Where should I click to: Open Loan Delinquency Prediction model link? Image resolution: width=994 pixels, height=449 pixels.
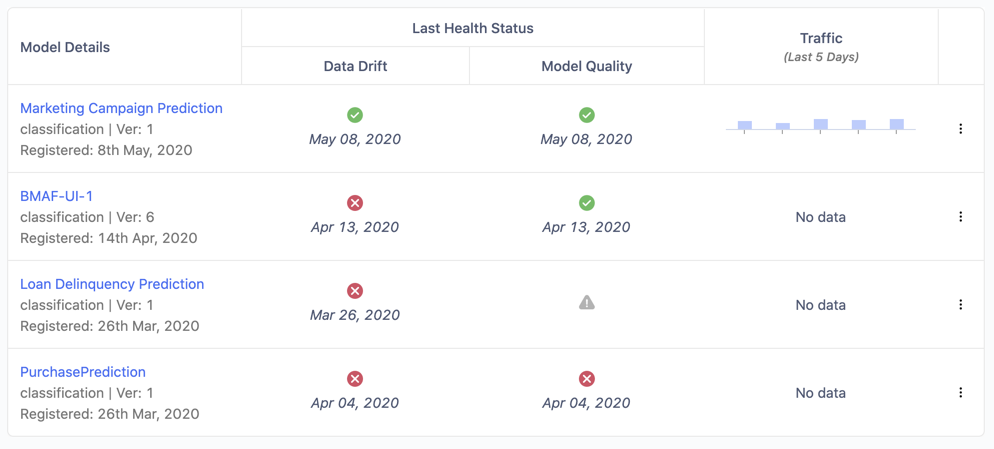click(x=112, y=284)
